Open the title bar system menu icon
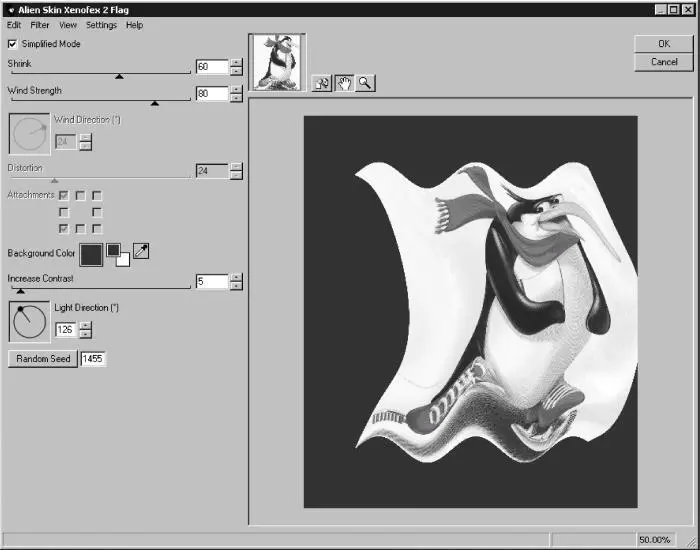The height and width of the screenshot is (550, 700). [x=11, y=10]
